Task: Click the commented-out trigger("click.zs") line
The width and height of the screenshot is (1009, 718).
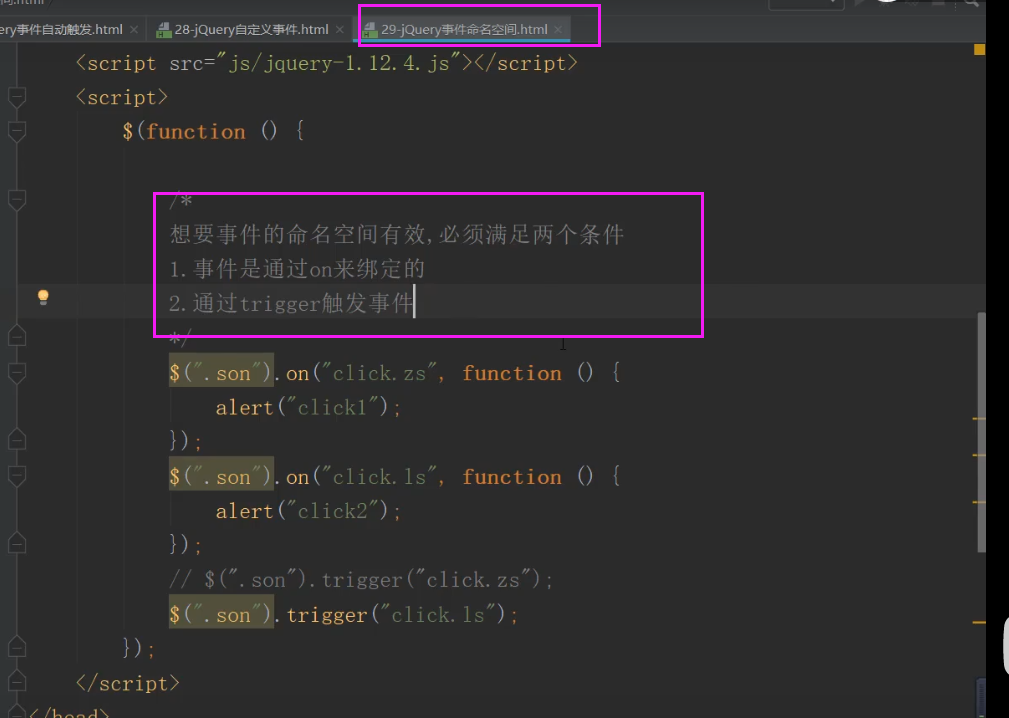Action: point(361,580)
